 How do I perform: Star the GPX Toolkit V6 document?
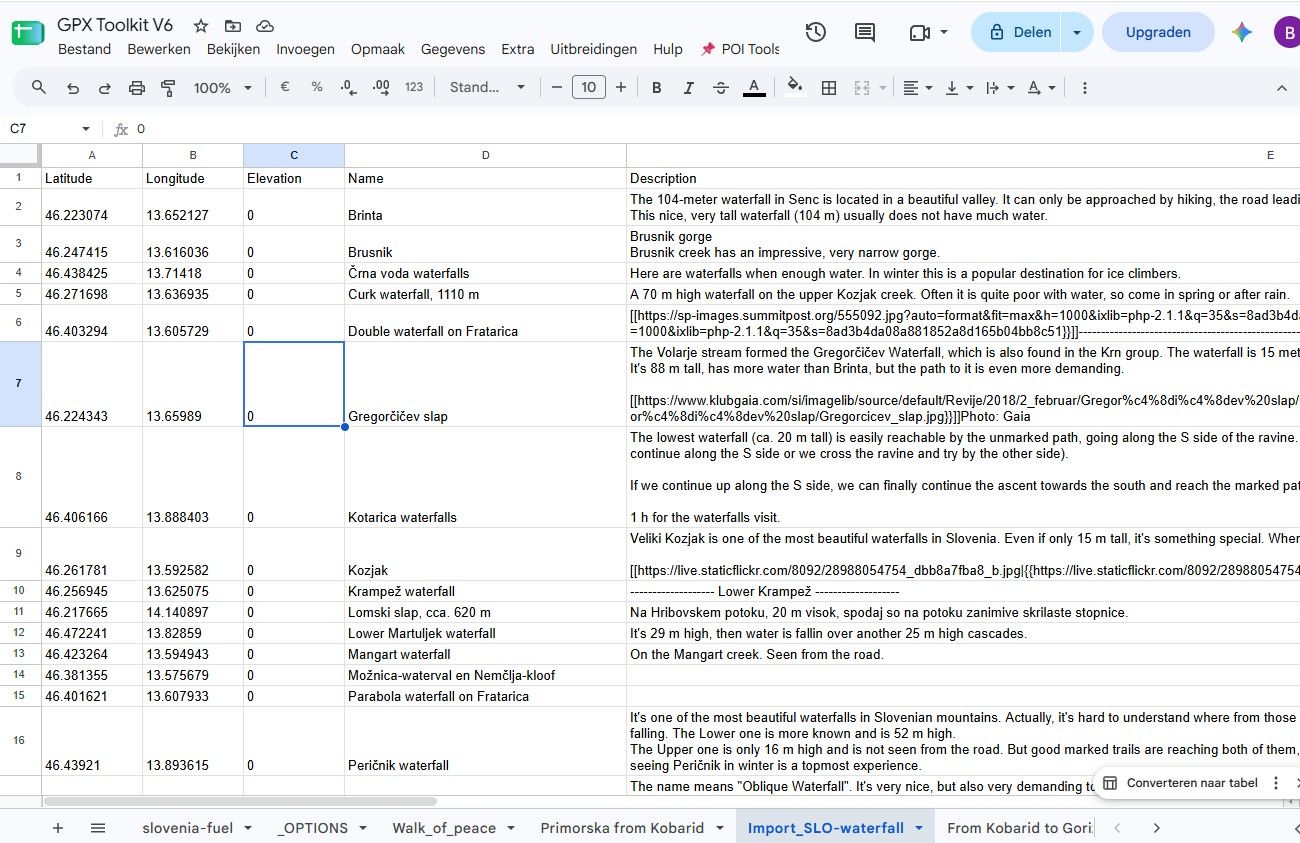coord(201,26)
